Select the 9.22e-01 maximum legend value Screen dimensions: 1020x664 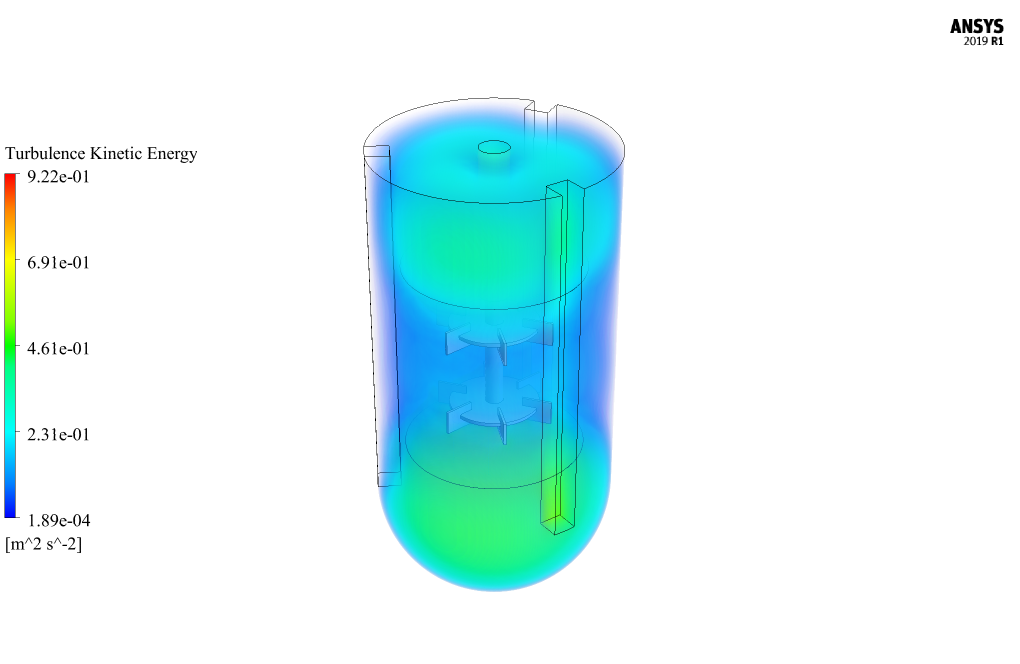[x=58, y=177]
